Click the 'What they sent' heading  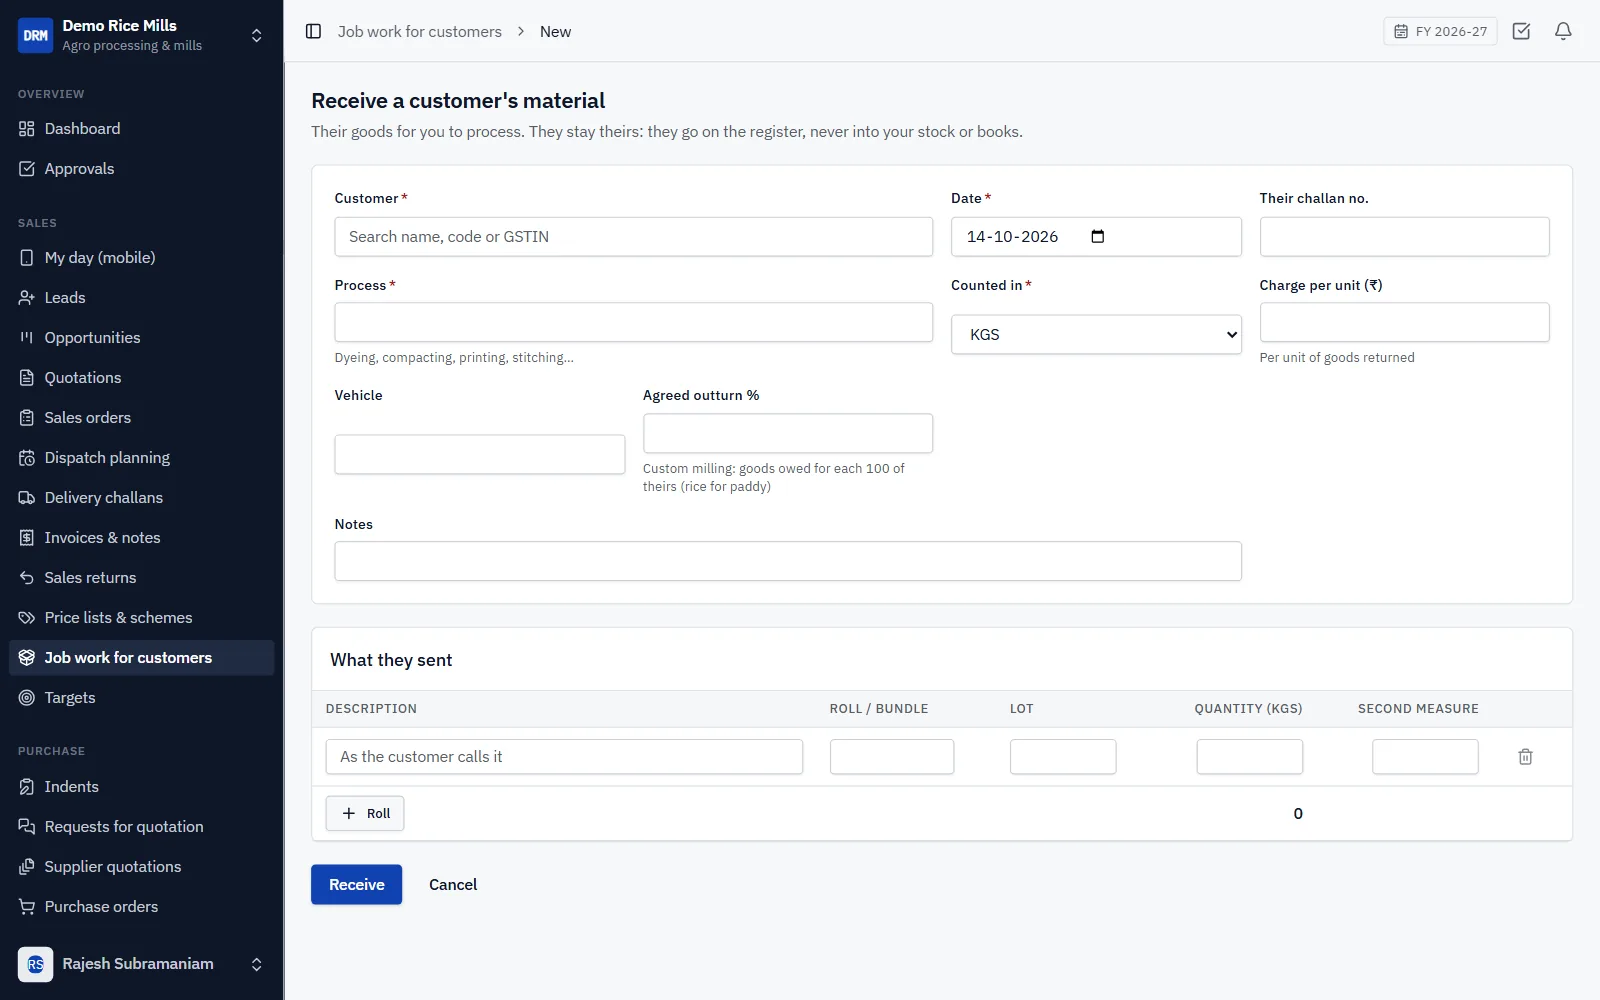click(x=391, y=660)
